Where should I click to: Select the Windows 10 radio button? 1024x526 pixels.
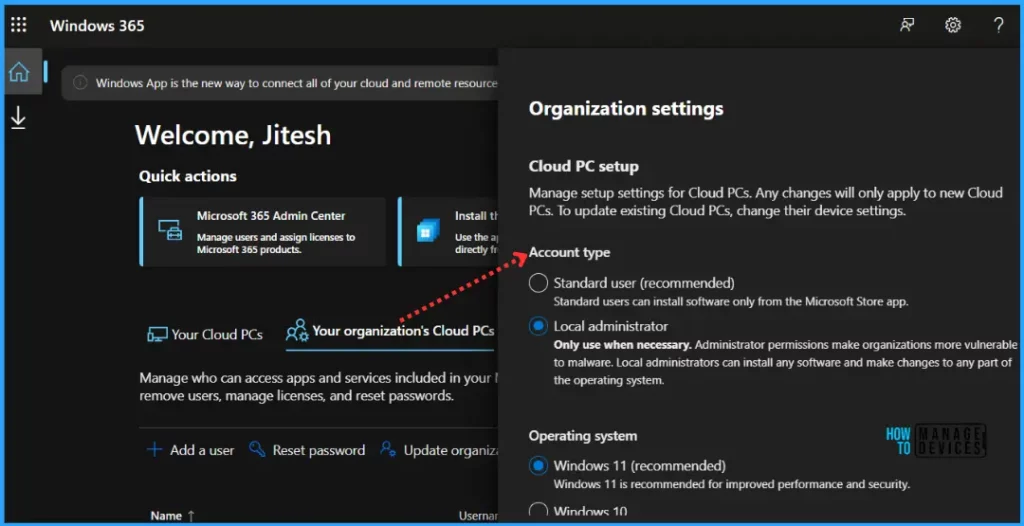(x=538, y=510)
